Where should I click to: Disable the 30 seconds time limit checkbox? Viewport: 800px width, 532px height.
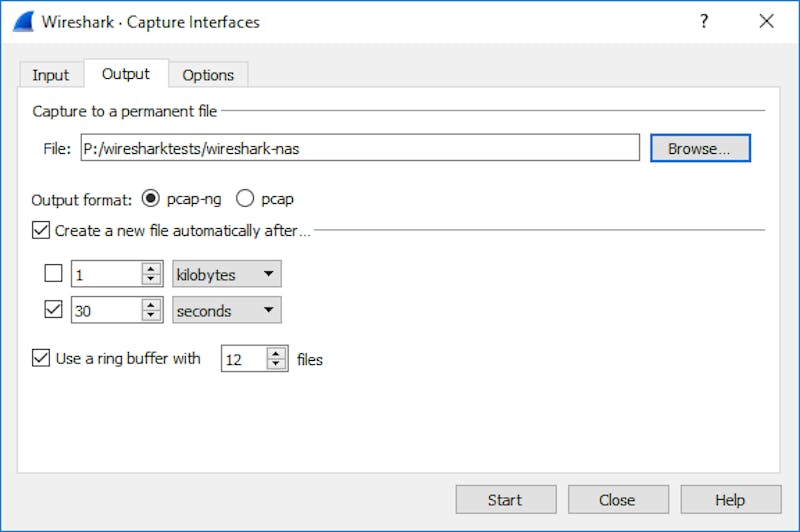point(55,310)
